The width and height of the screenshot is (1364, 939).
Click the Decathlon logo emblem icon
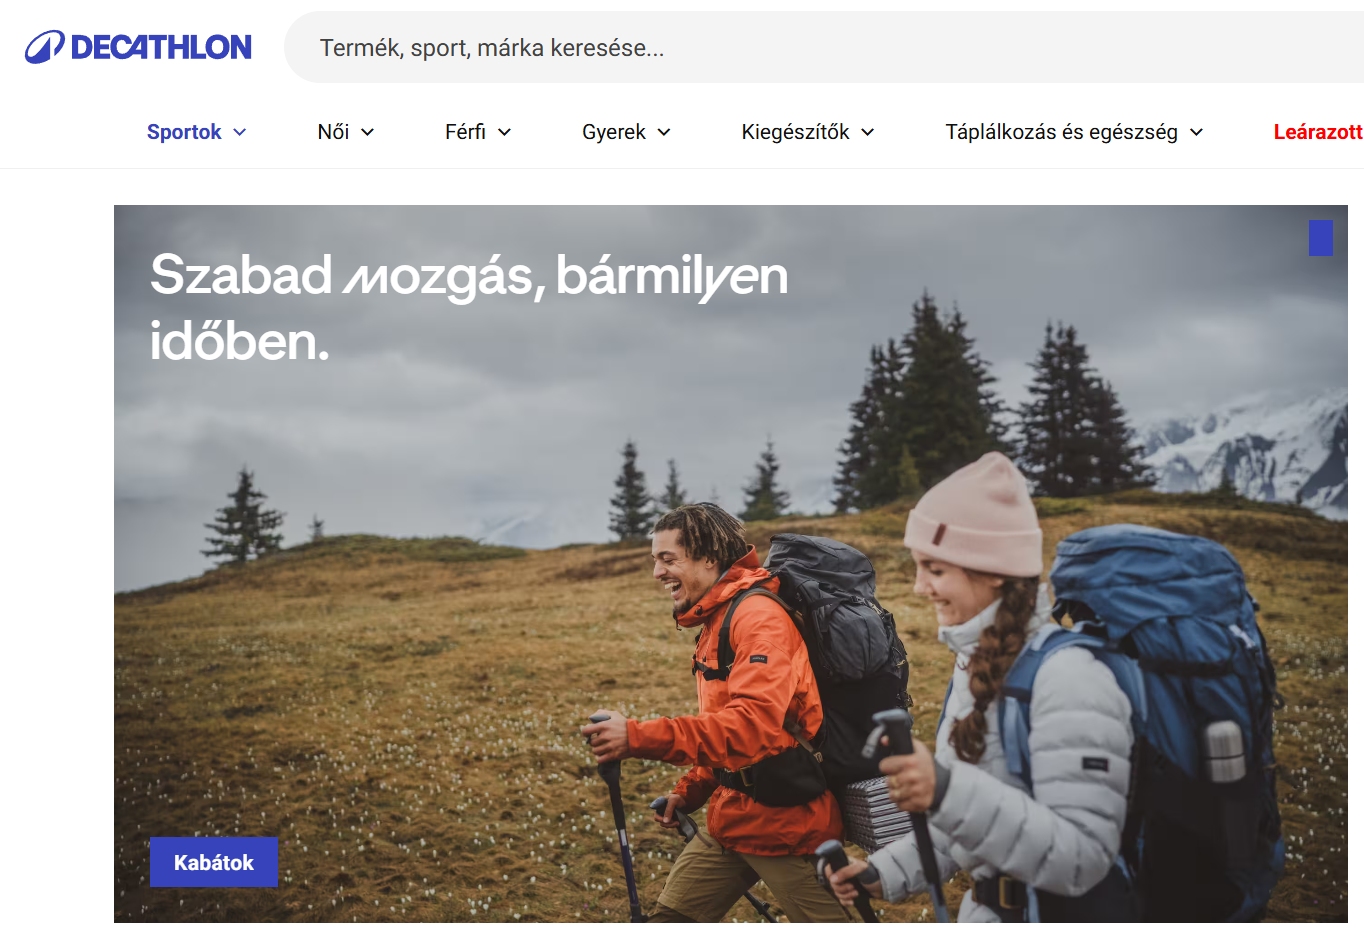pos(45,47)
